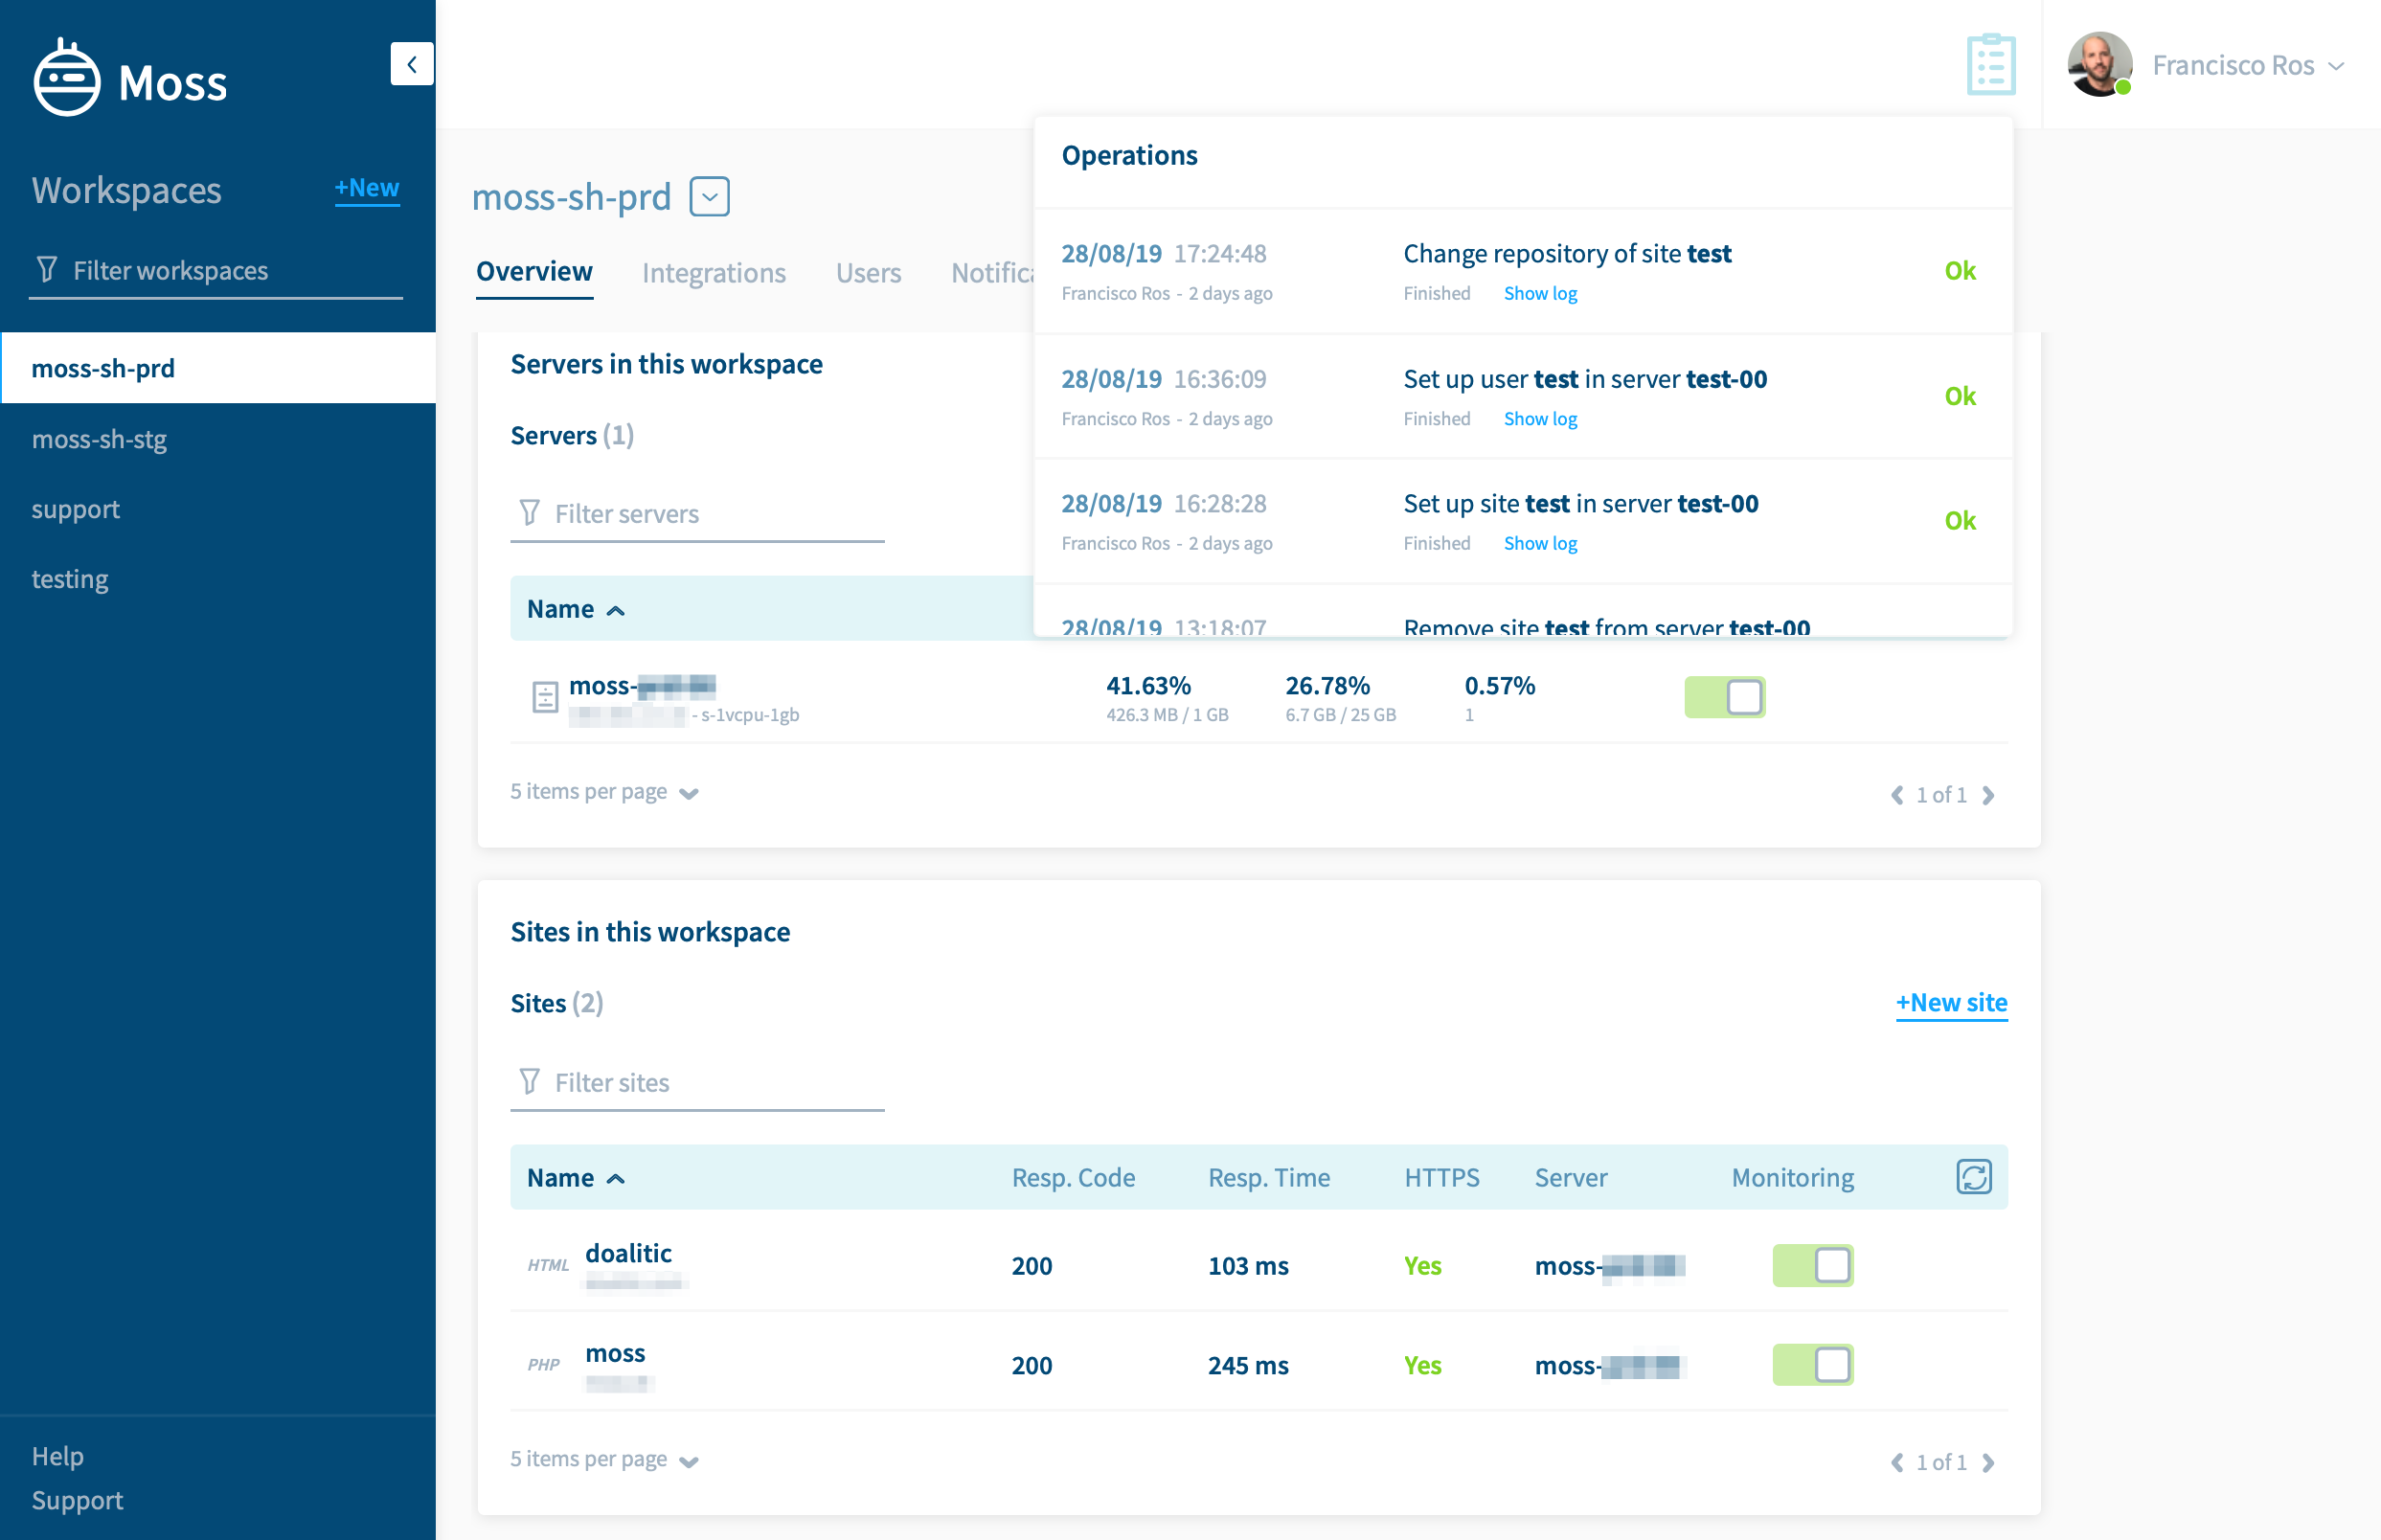
Task: Click the server icon beside moss server row
Action: pyautogui.click(x=545, y=697)
